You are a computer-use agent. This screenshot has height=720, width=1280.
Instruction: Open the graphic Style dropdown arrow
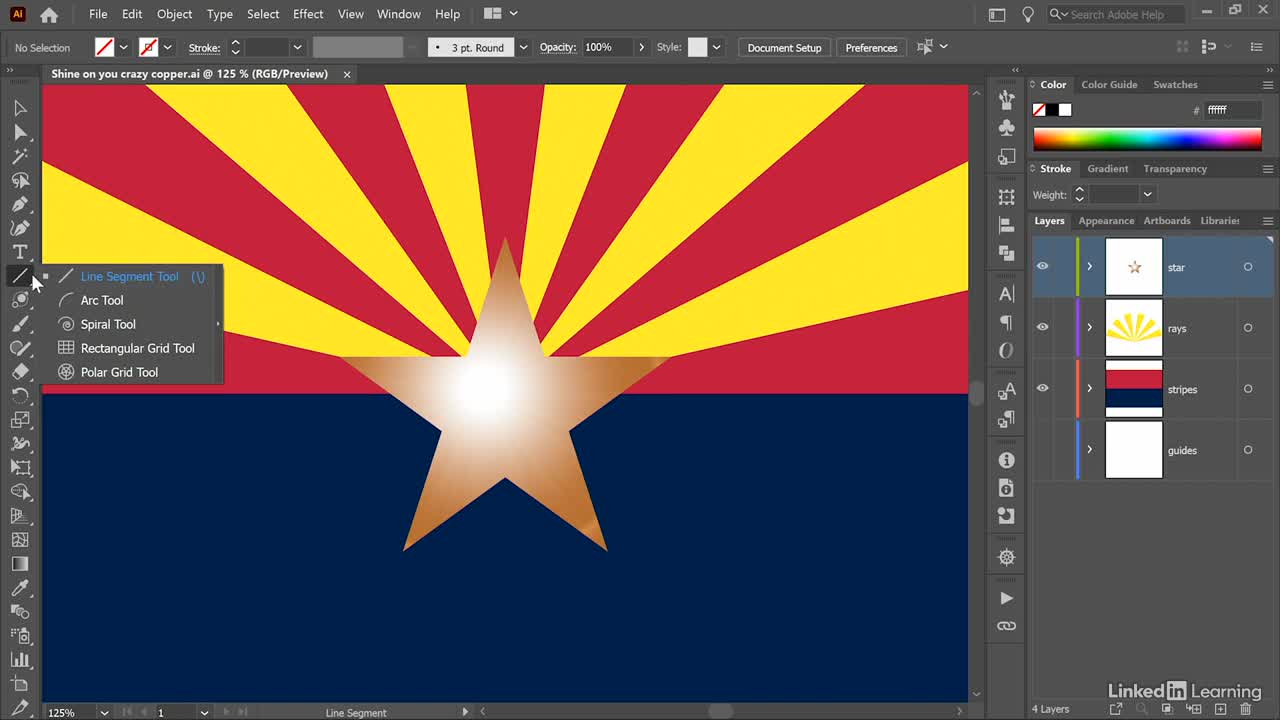[x=716, y=47]
